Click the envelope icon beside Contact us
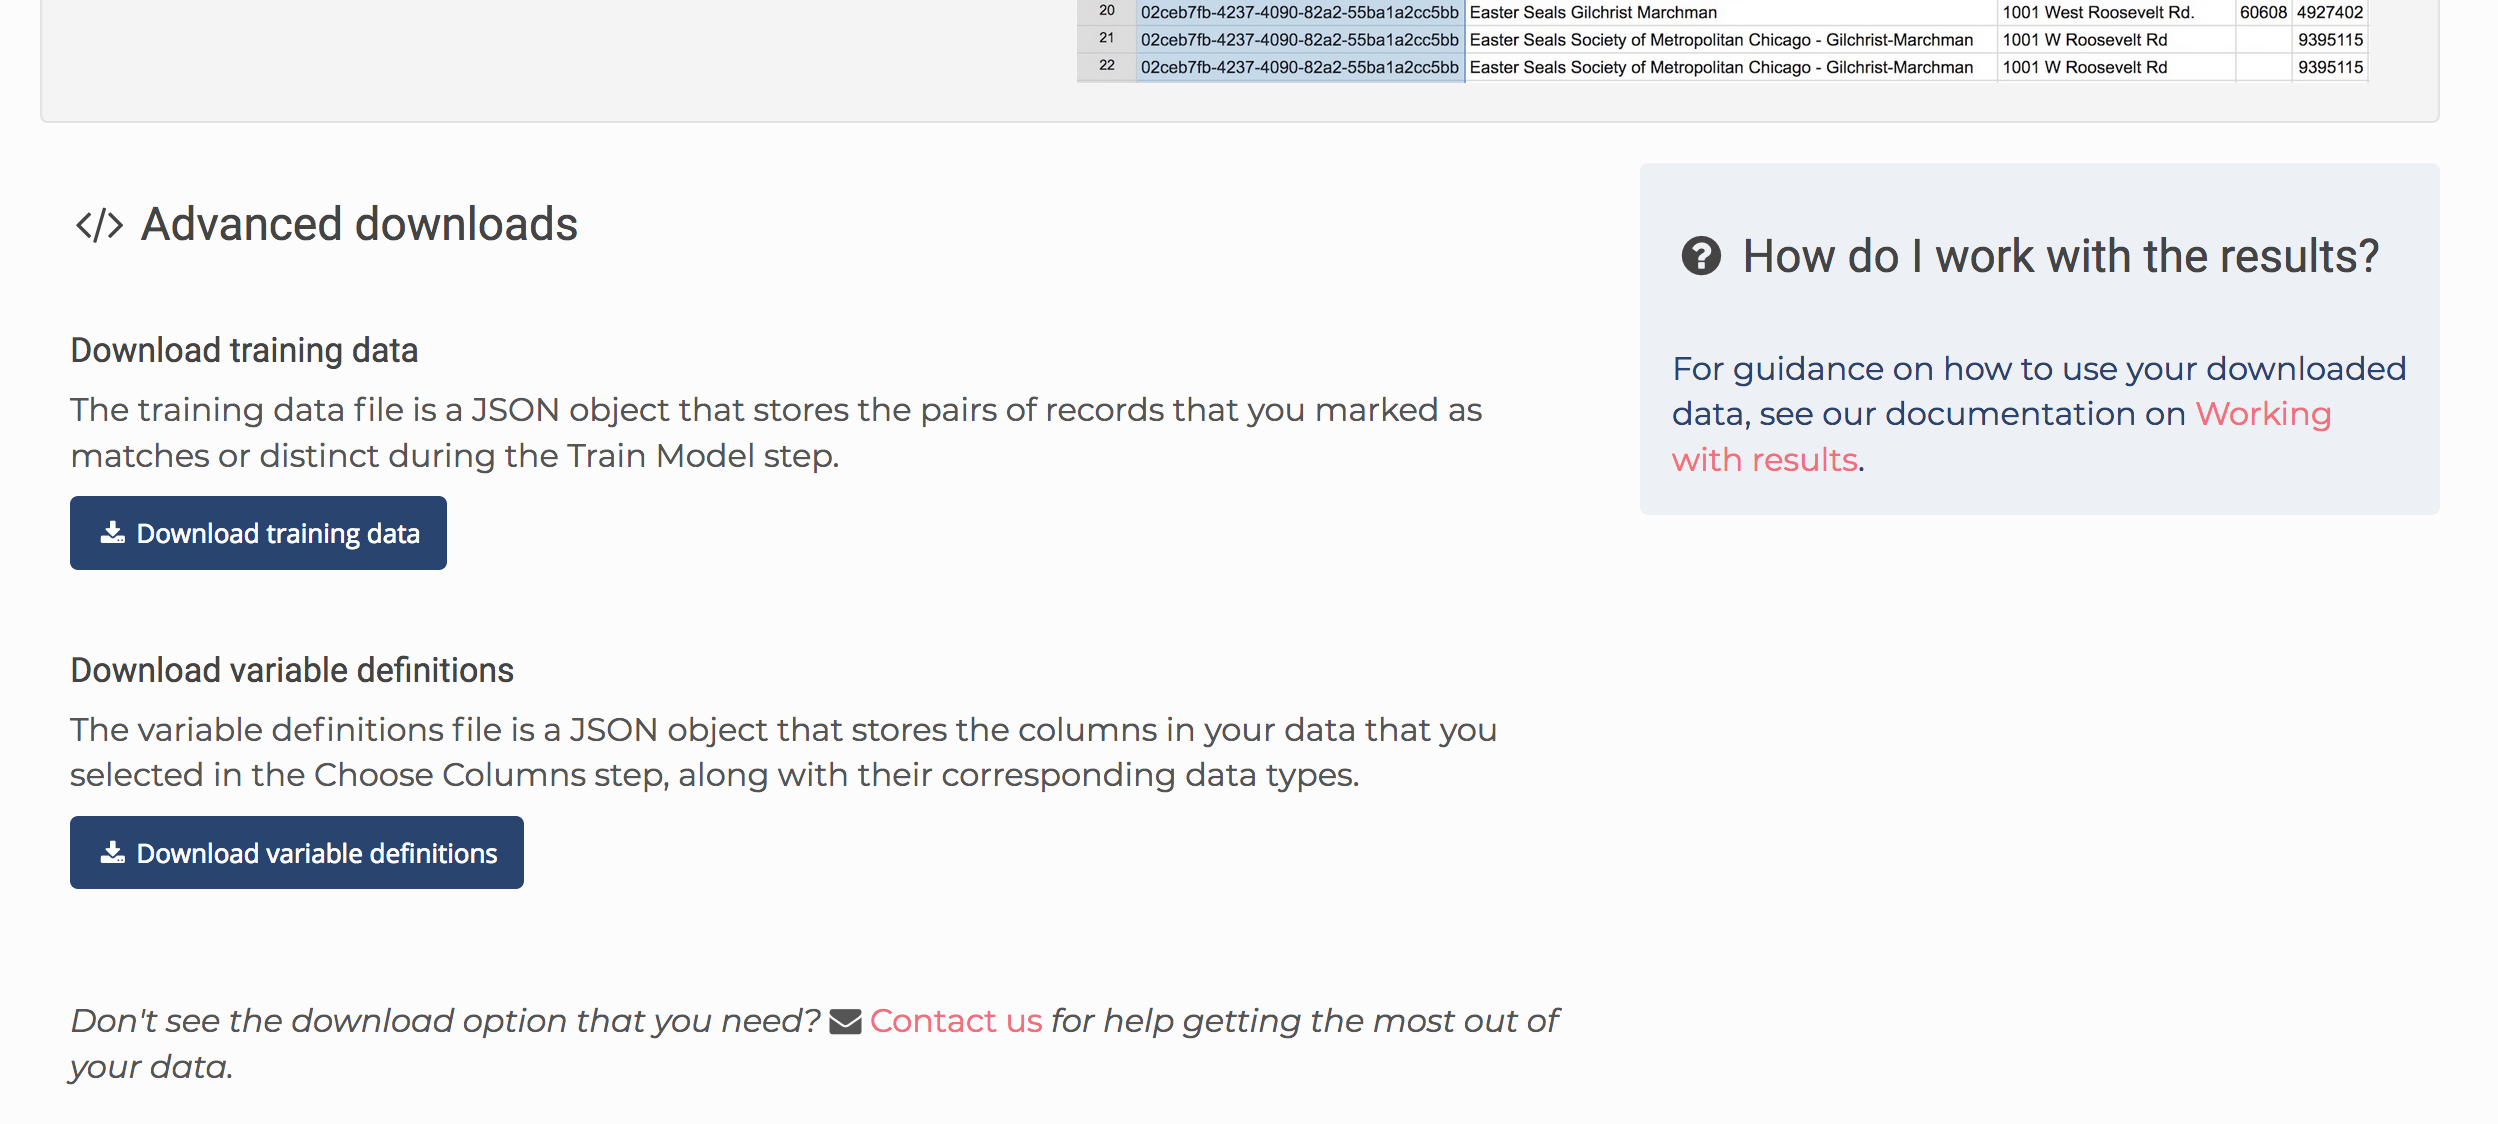 point(845,1022)
